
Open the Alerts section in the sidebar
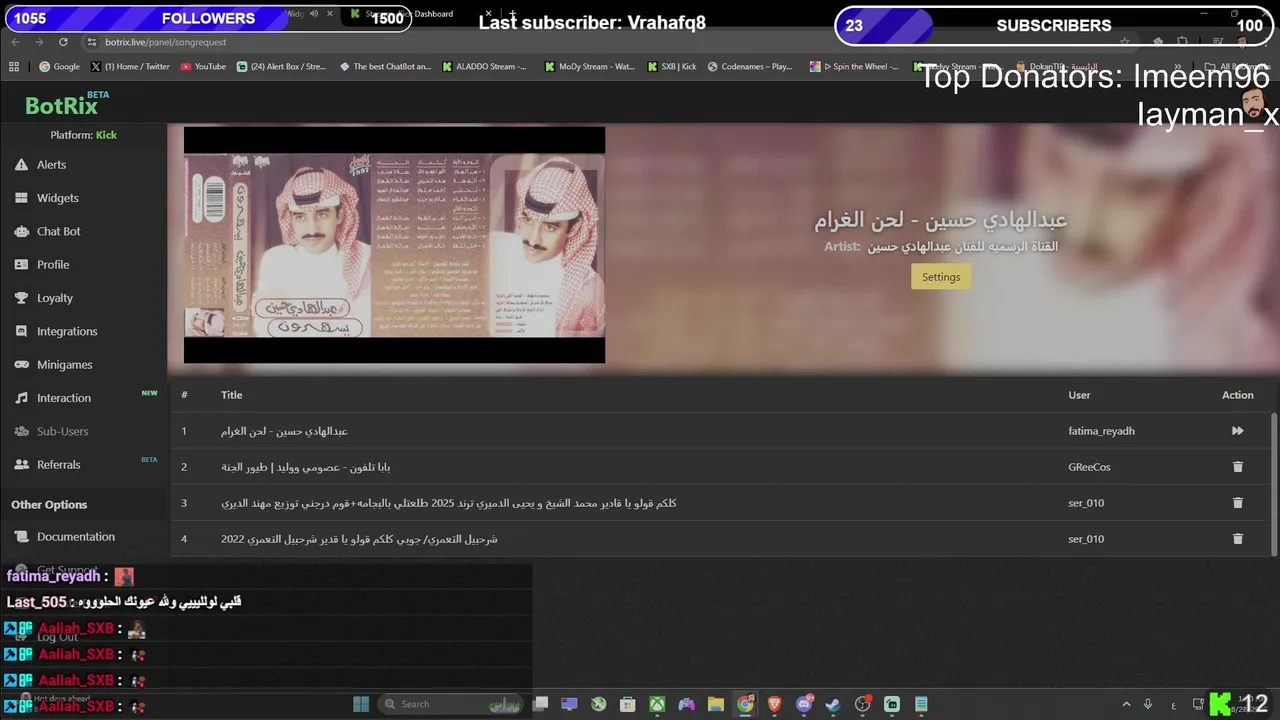click(51, 165)
